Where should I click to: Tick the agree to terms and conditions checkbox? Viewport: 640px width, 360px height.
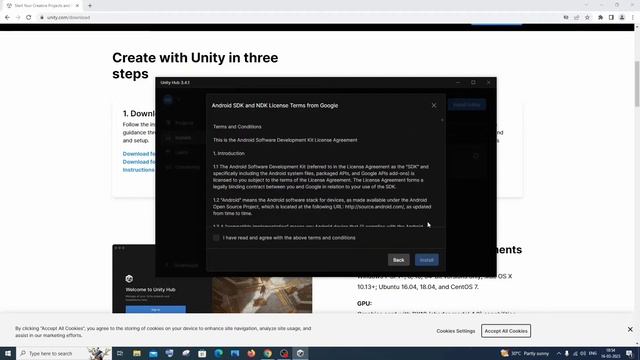[216, 238]
